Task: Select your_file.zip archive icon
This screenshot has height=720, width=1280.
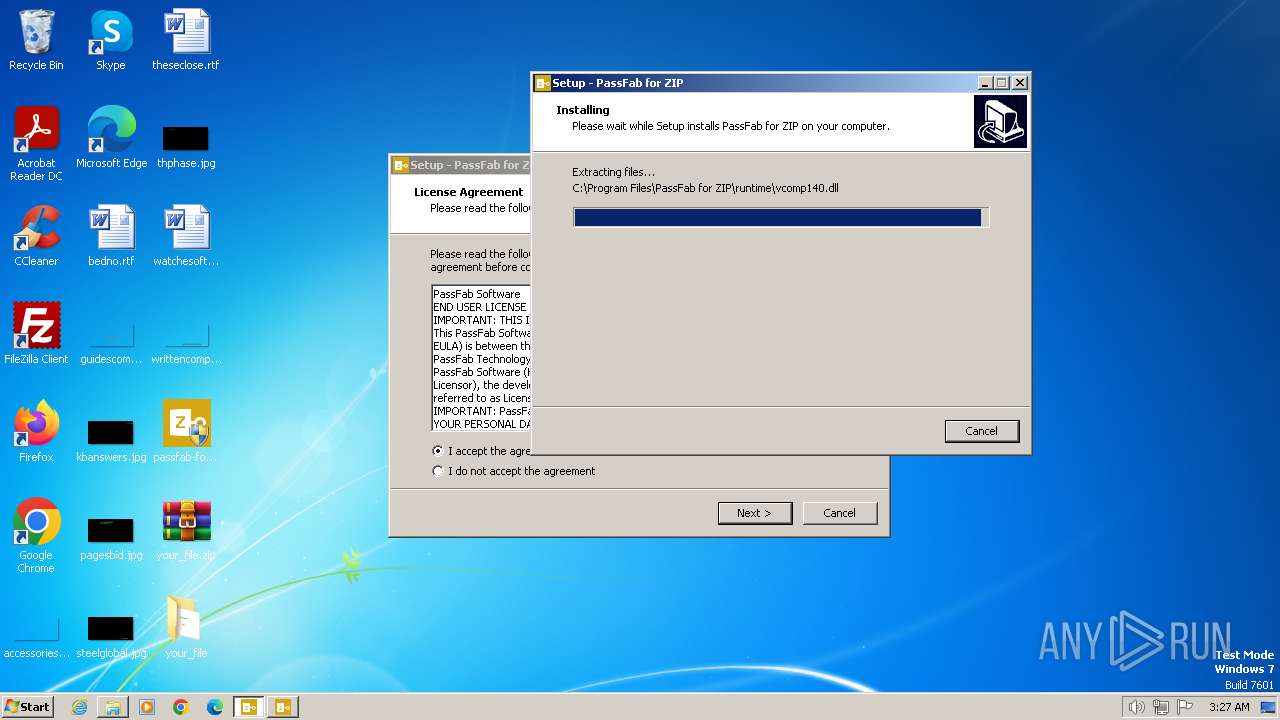Action: 186,530
